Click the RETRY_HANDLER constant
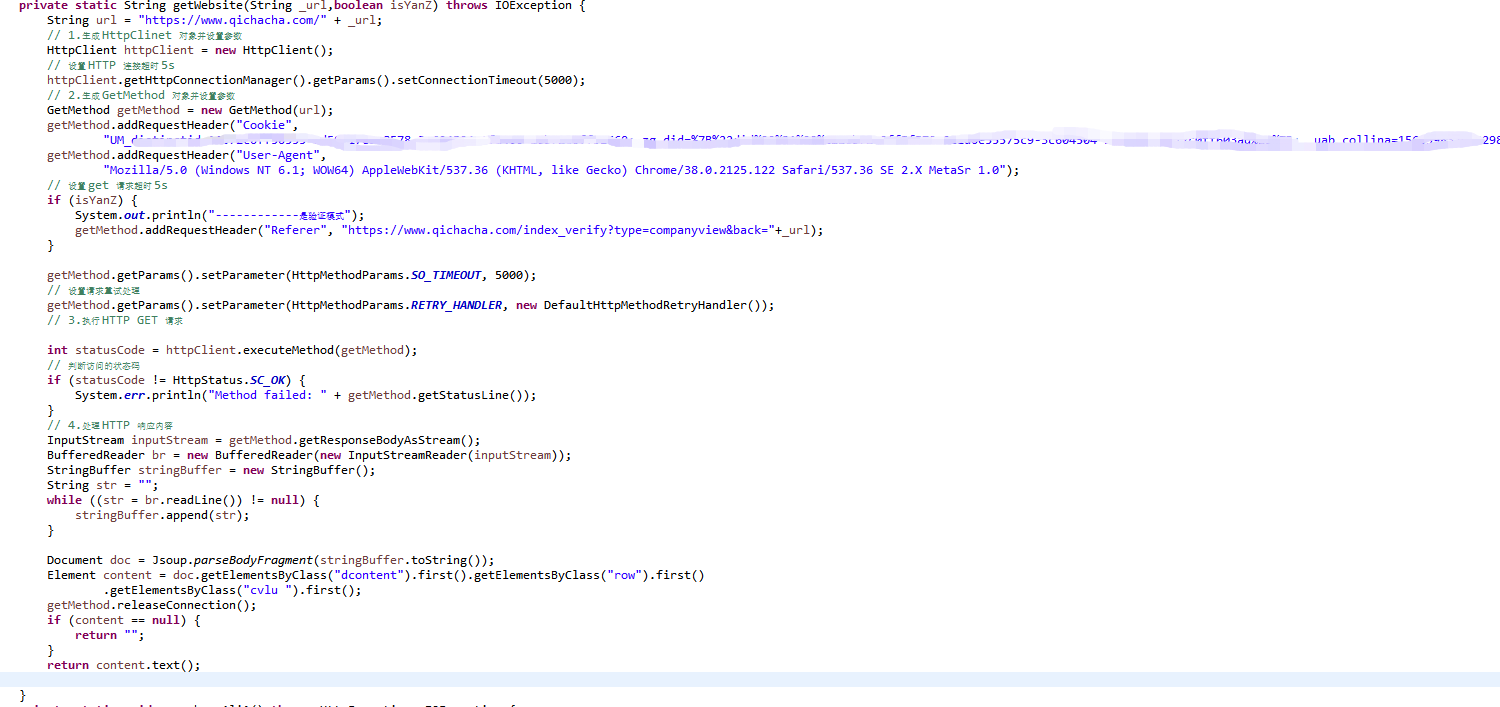 pos(457,305)
